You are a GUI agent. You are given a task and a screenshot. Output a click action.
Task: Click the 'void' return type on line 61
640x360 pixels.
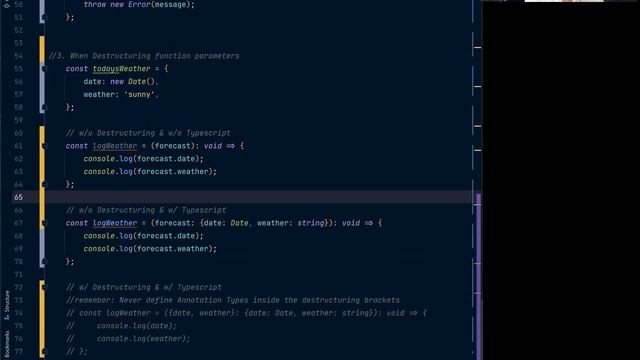[x=213, y=146]
